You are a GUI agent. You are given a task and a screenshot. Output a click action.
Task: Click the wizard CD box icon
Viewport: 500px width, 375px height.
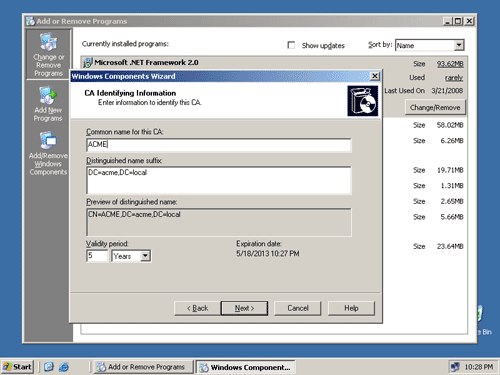[363, 101]
